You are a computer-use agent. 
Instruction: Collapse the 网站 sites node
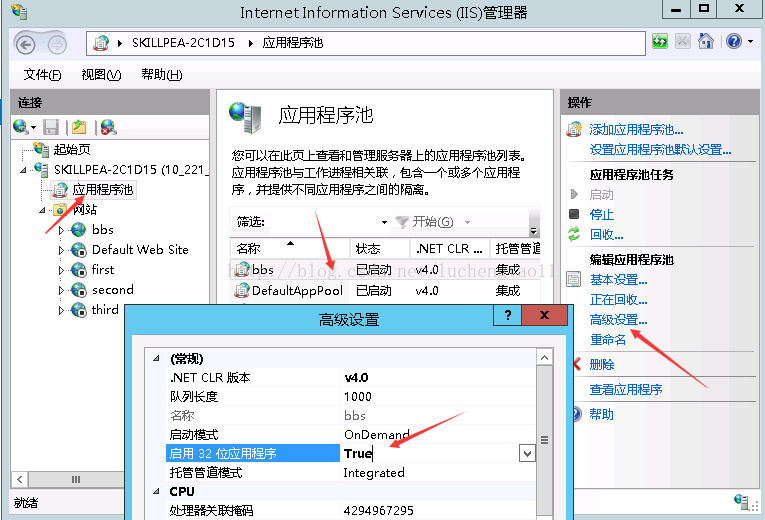pyautogui.click(x=42, y=210)
